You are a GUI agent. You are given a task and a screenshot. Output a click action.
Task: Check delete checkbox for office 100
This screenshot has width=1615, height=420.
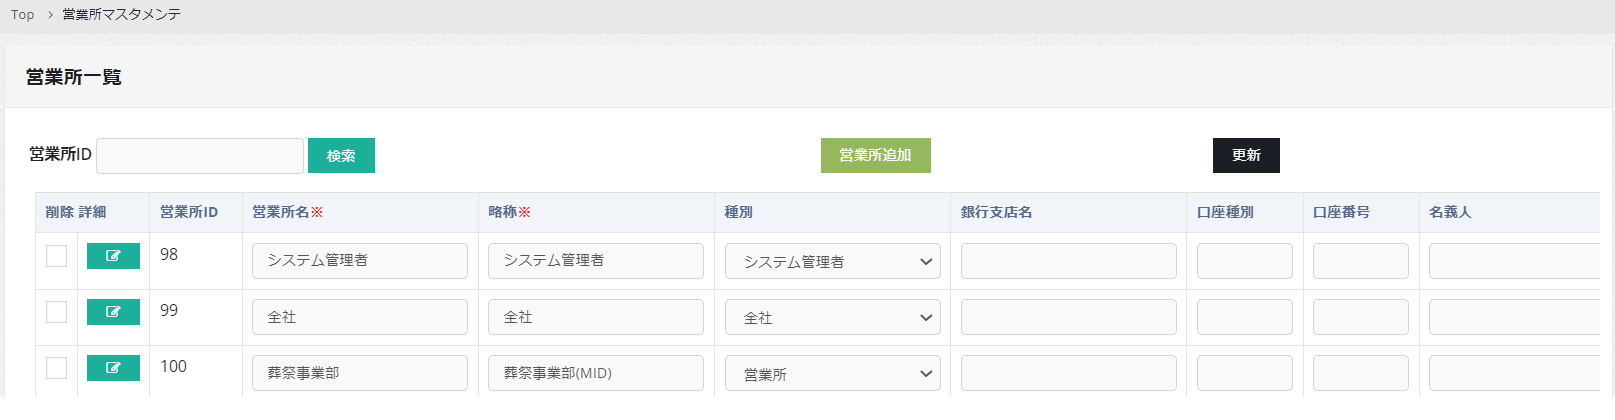57,368
